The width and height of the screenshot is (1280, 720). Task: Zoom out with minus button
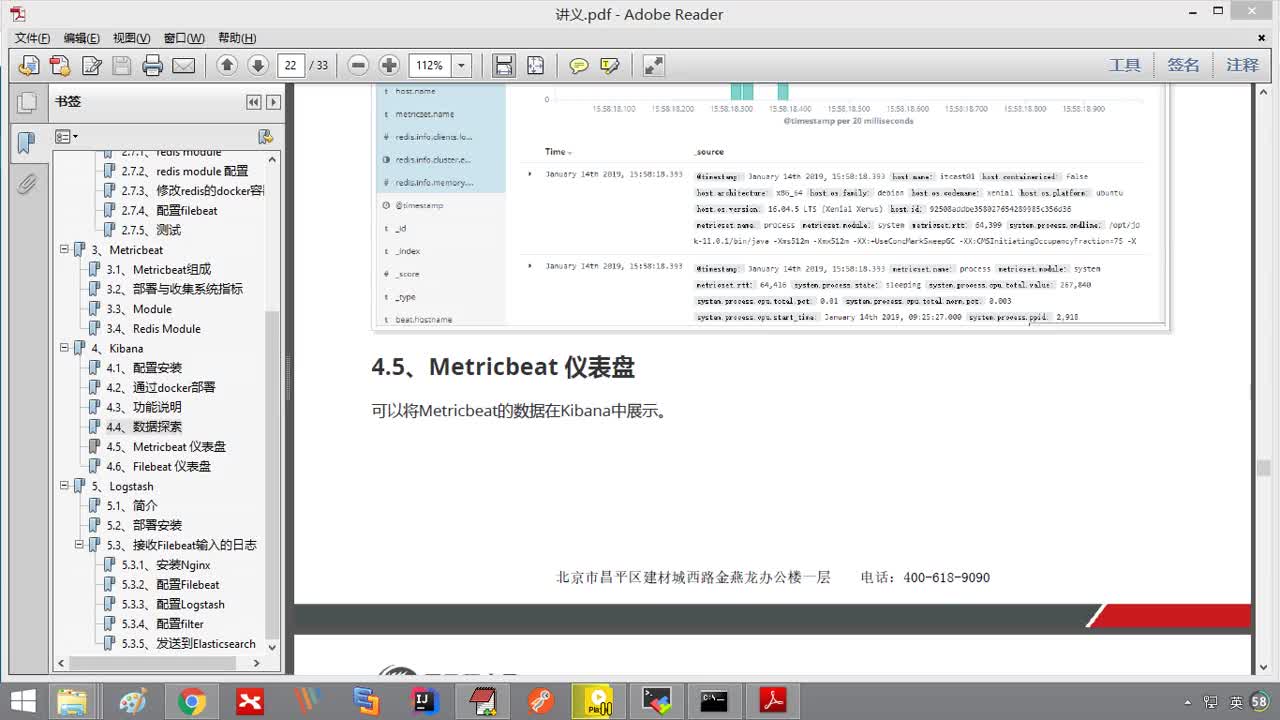click(359, 65)
